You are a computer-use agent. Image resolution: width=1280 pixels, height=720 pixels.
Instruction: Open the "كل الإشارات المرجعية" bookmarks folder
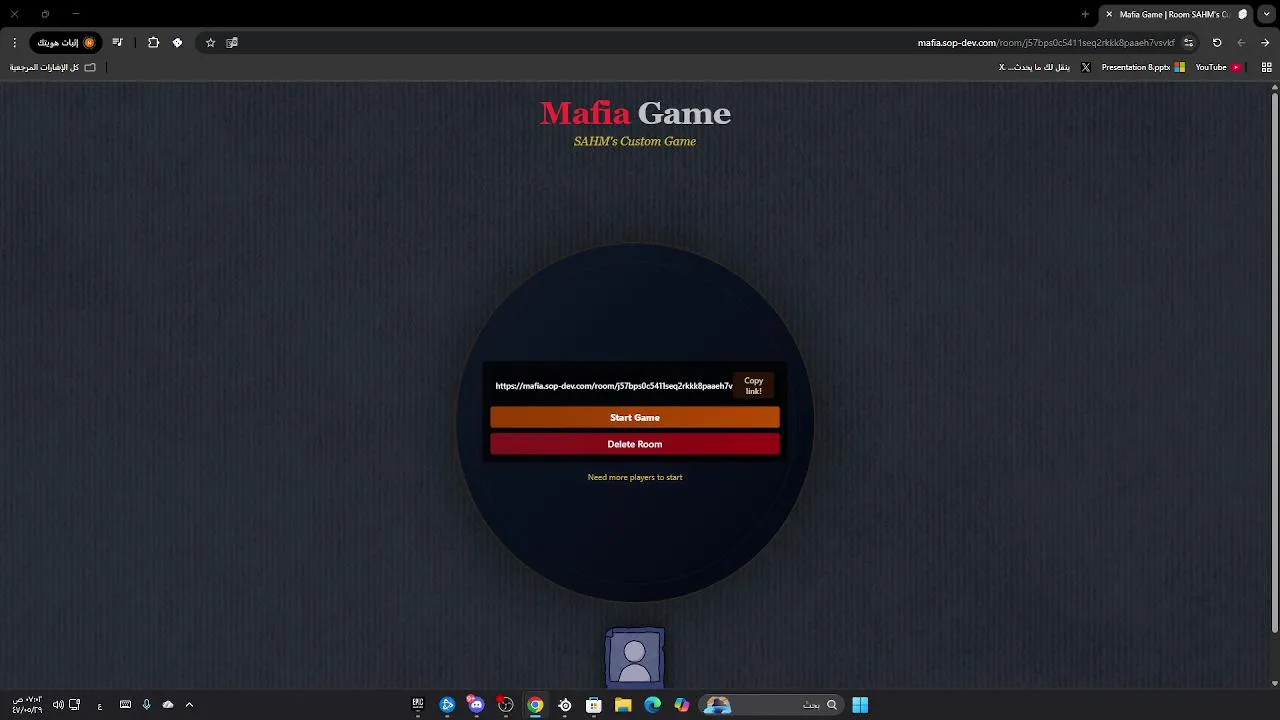pos(53,67)
